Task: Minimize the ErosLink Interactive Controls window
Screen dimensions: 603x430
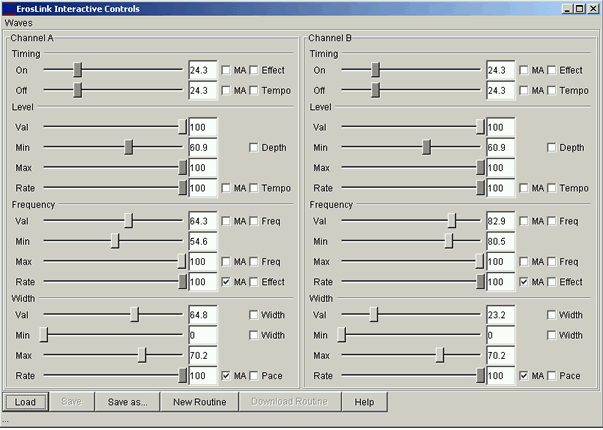Action: (x=567, y=8)
